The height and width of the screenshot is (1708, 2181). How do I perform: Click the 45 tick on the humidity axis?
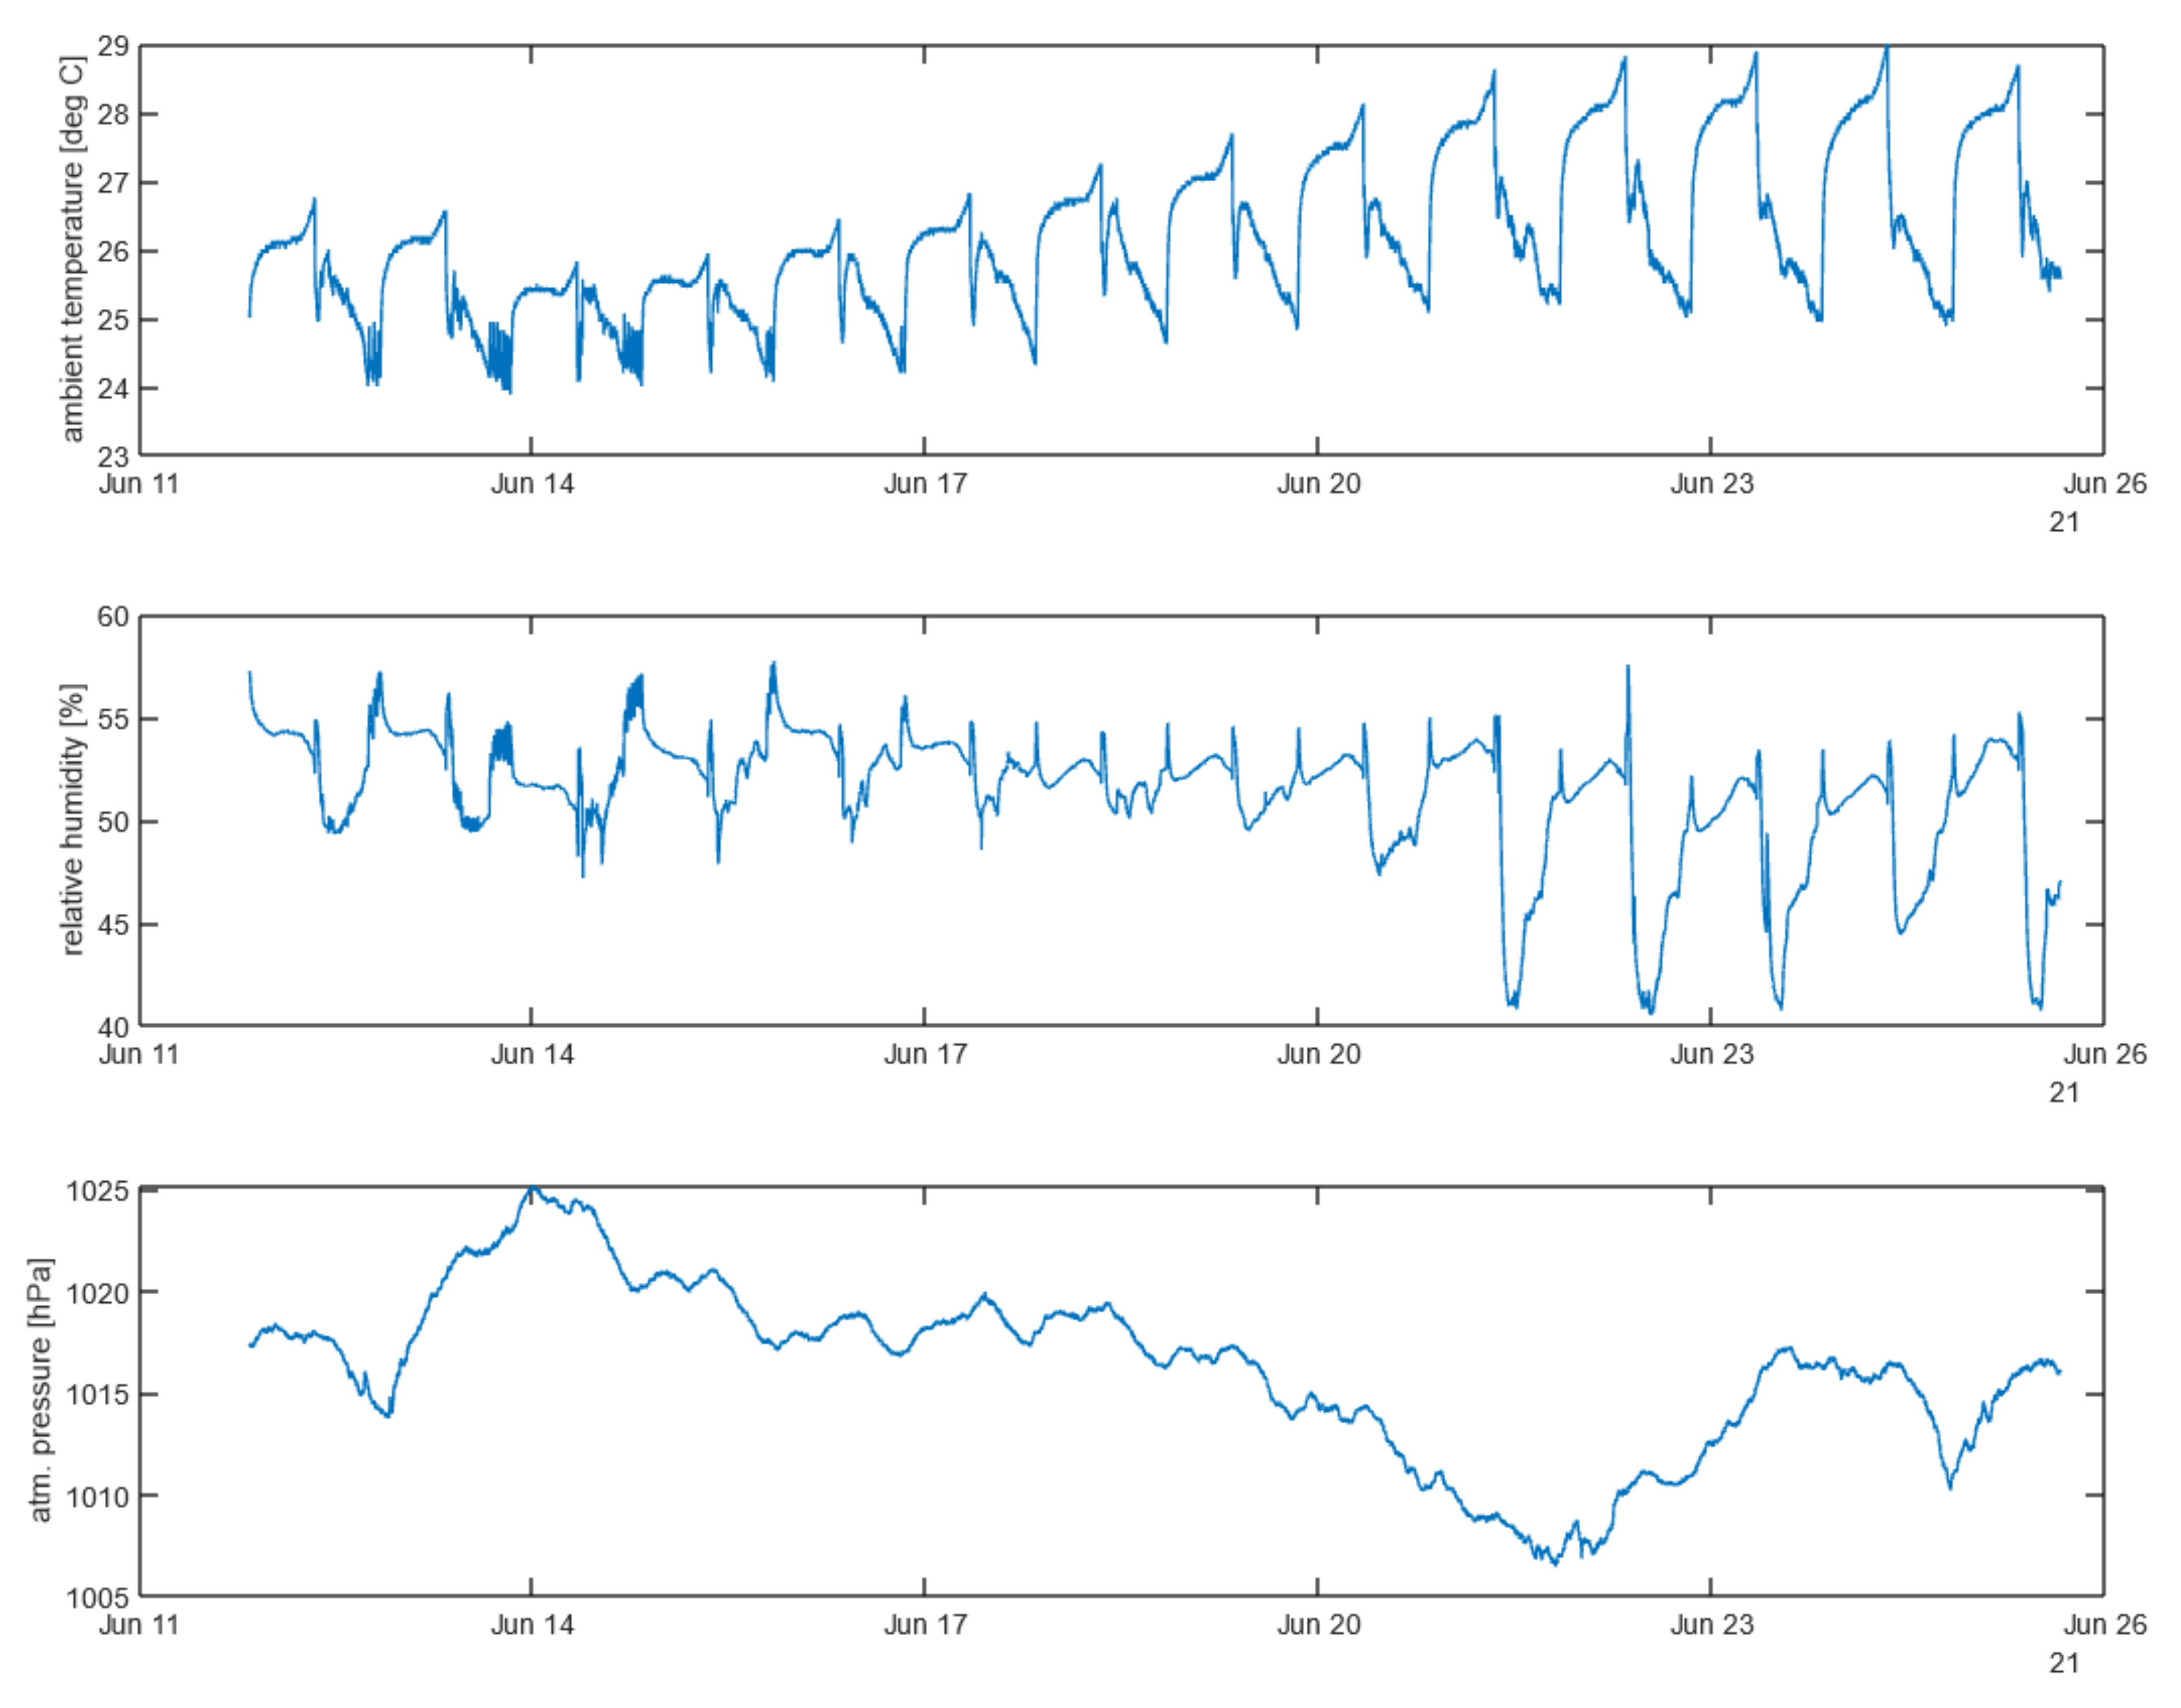click(112, 925)
